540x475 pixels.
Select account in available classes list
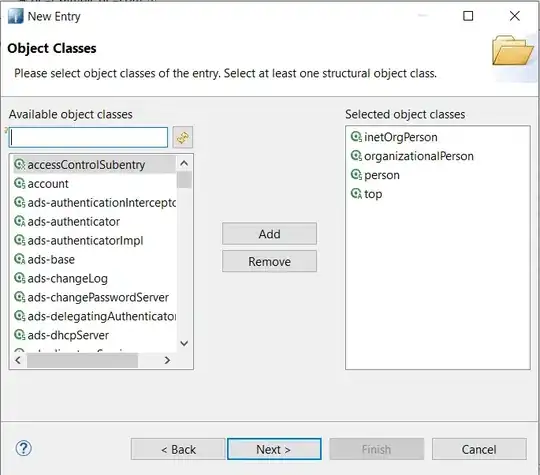point(48,184)
